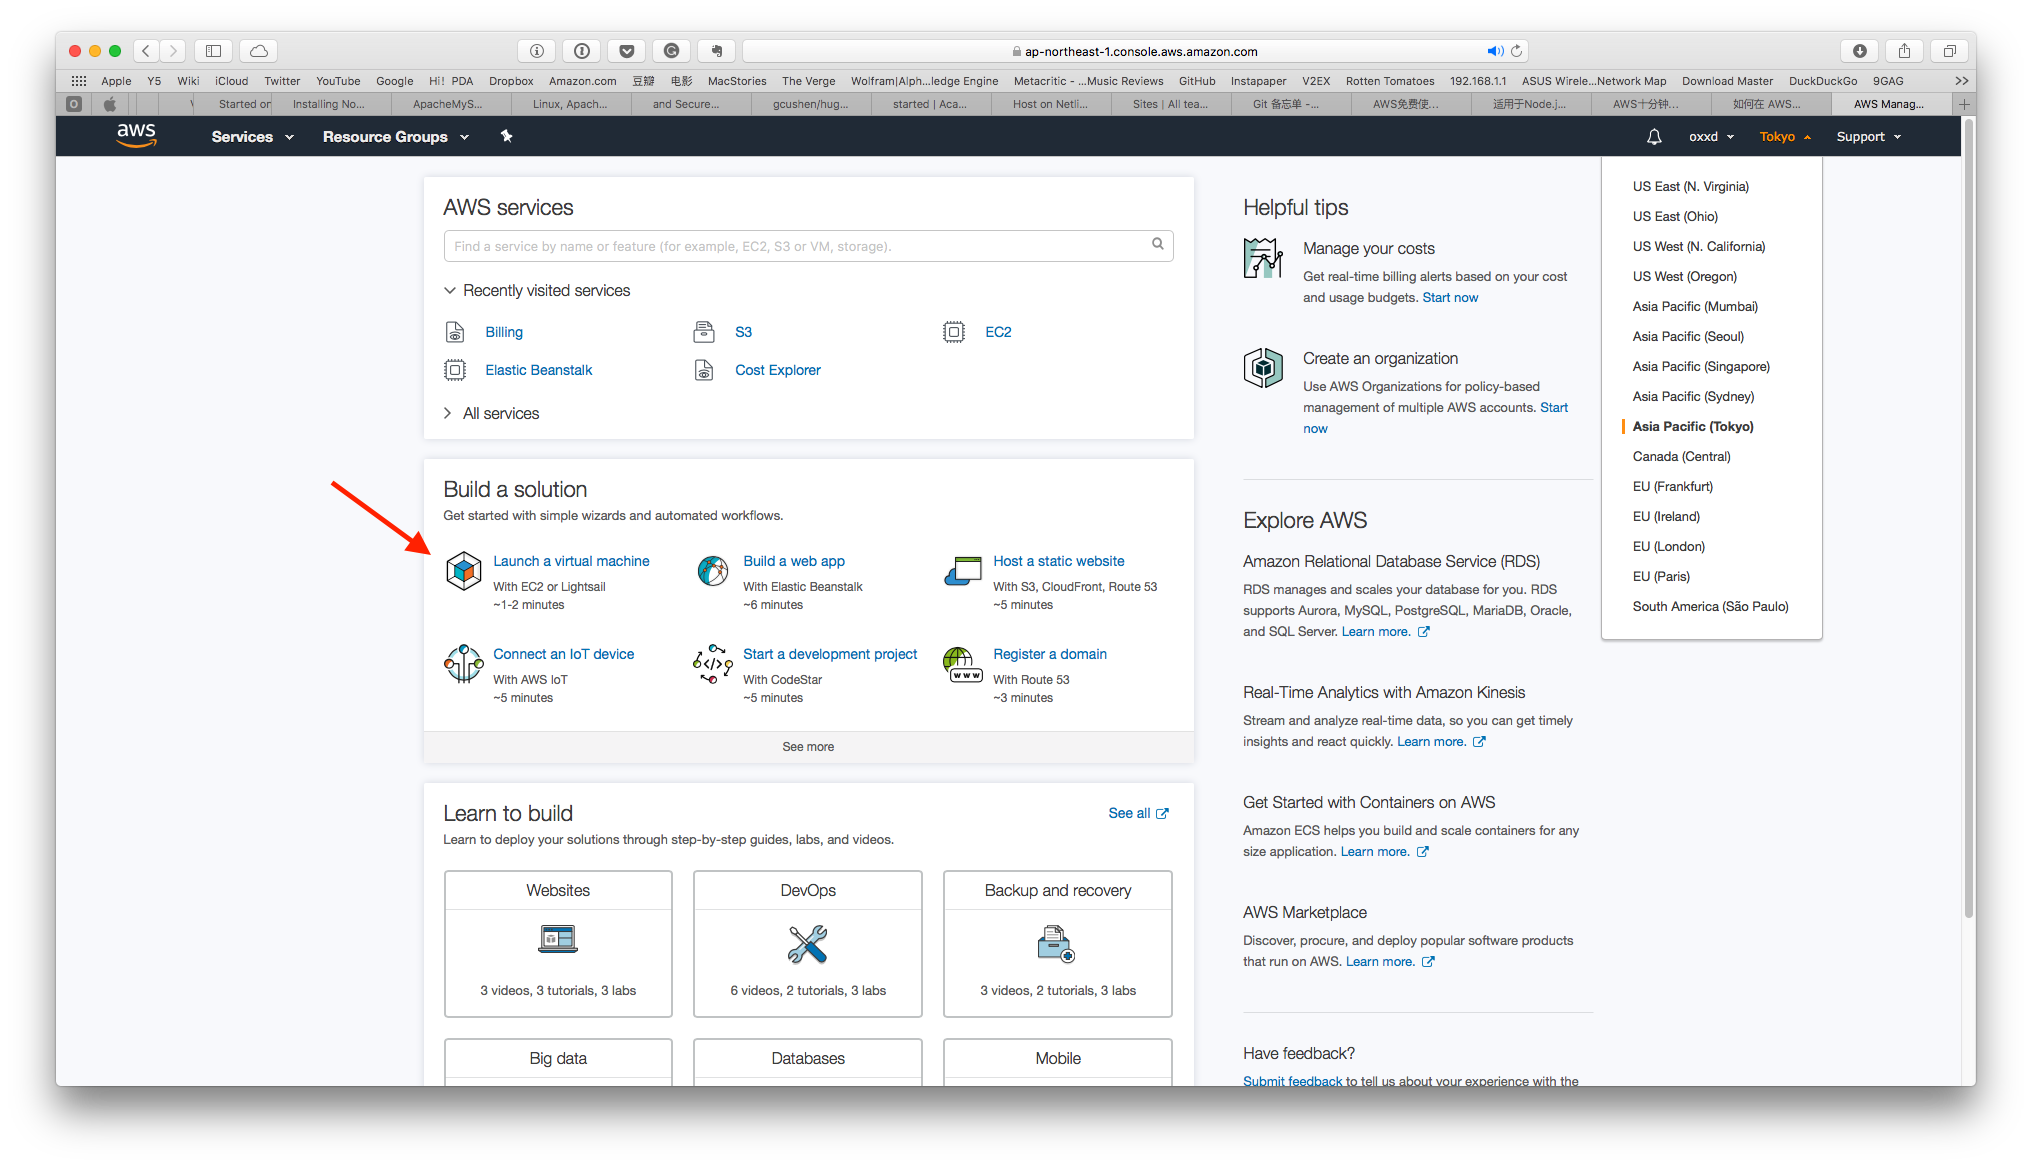Expand the Services dropdown menu
This screenshot has width=2032, height=1166.
252,137
